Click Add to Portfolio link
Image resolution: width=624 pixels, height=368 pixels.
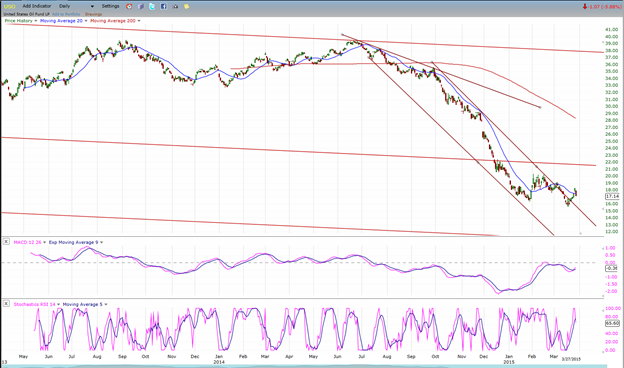66,14
